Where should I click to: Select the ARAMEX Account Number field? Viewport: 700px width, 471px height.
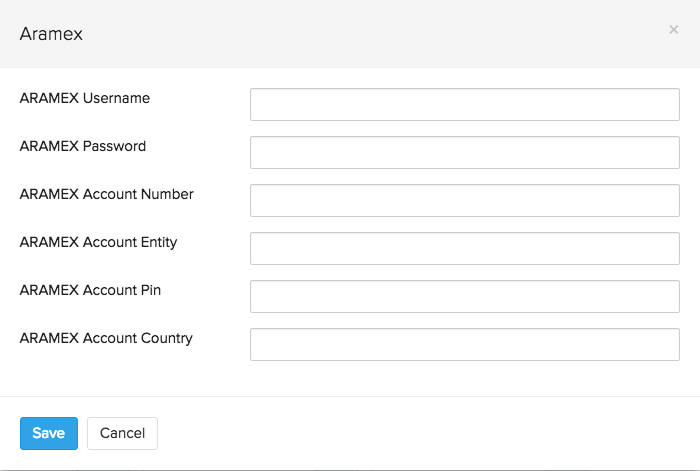464,200
